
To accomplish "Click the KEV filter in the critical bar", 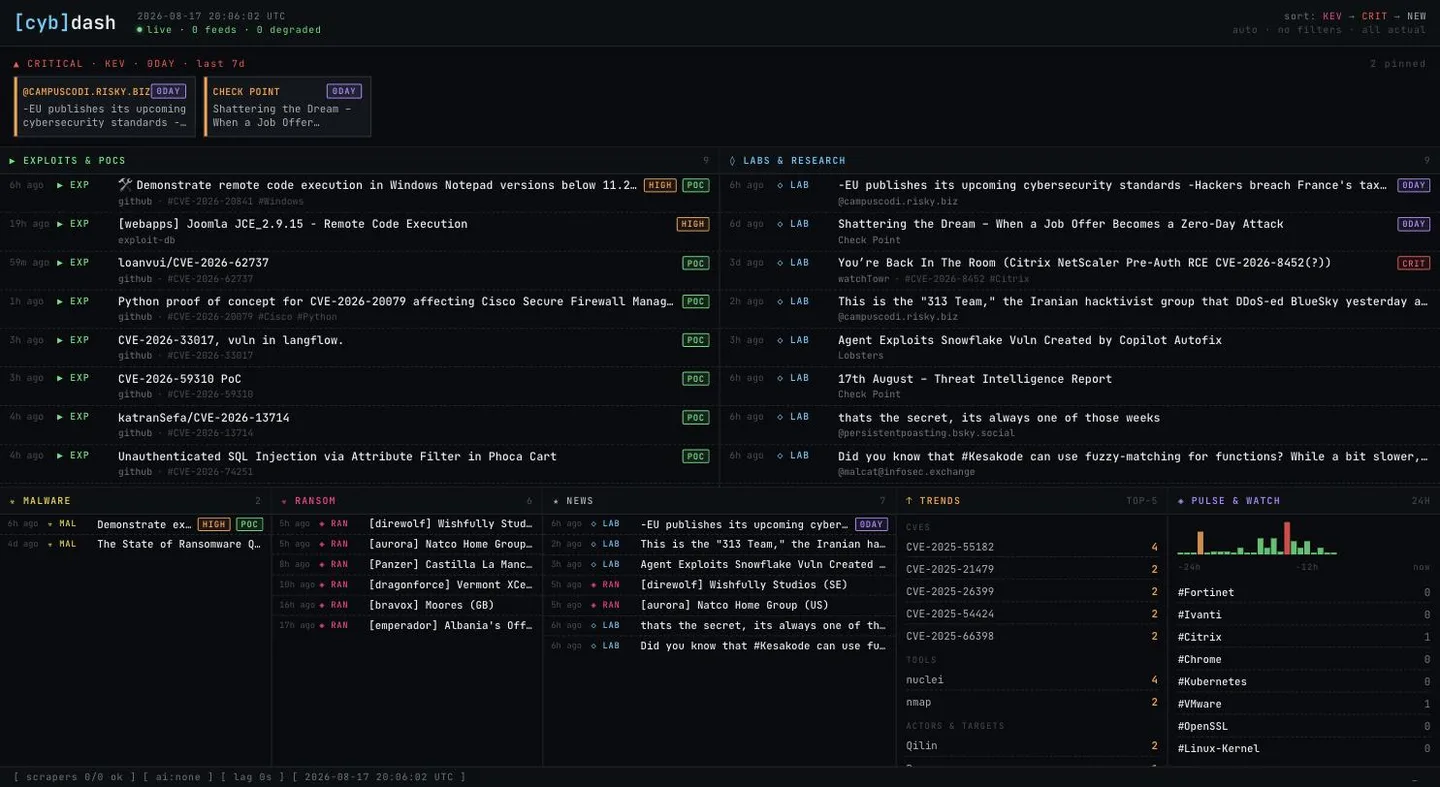I will pos(115,64).
